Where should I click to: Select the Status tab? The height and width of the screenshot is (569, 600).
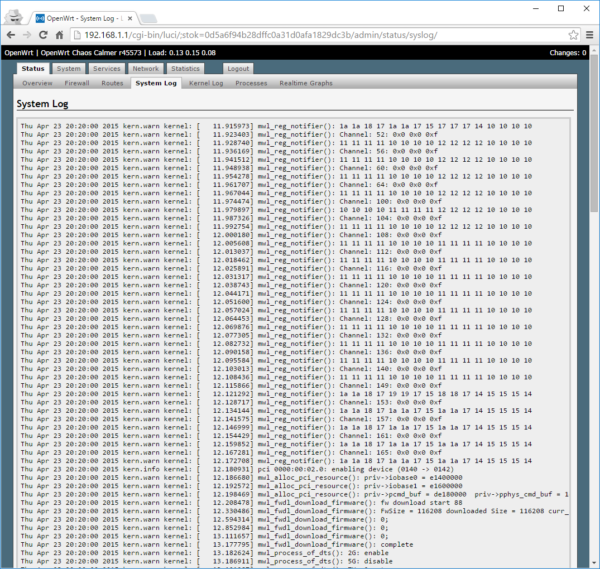click(x=33, y=69)
